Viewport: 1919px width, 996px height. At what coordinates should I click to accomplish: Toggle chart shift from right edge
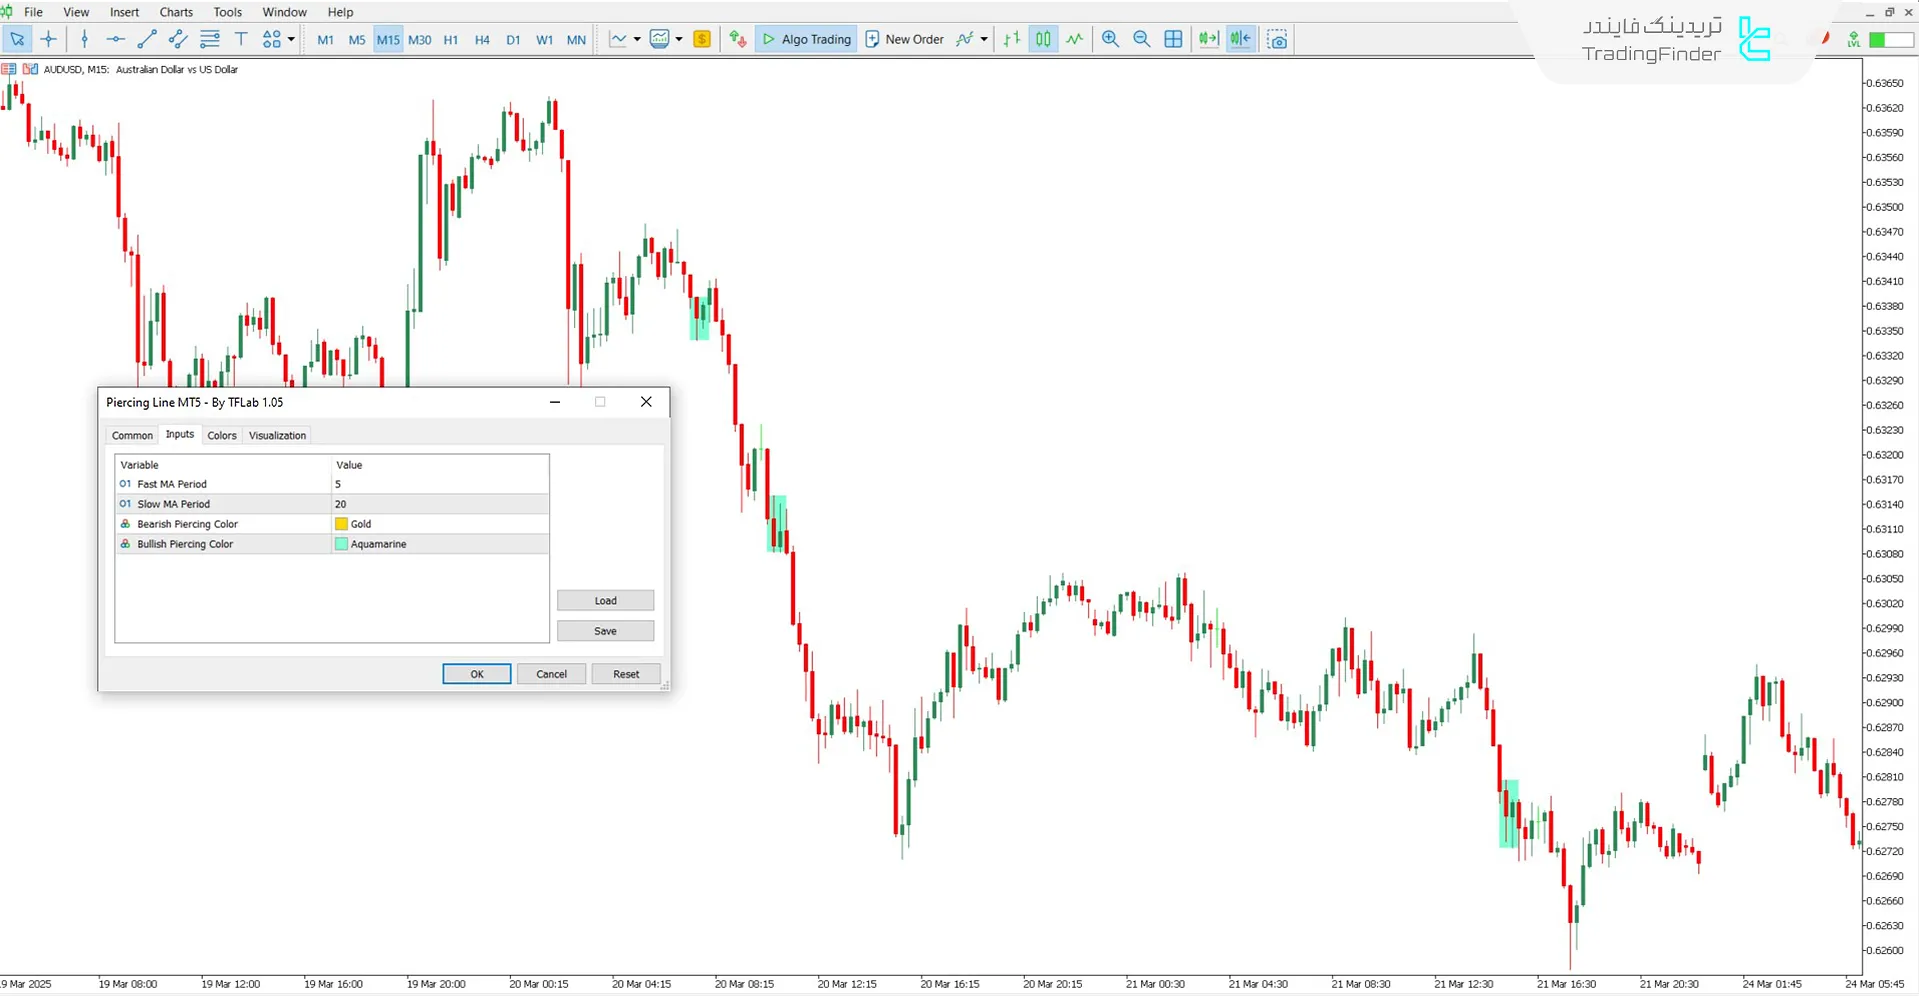pyautogui.click(x=1240, y=39)
